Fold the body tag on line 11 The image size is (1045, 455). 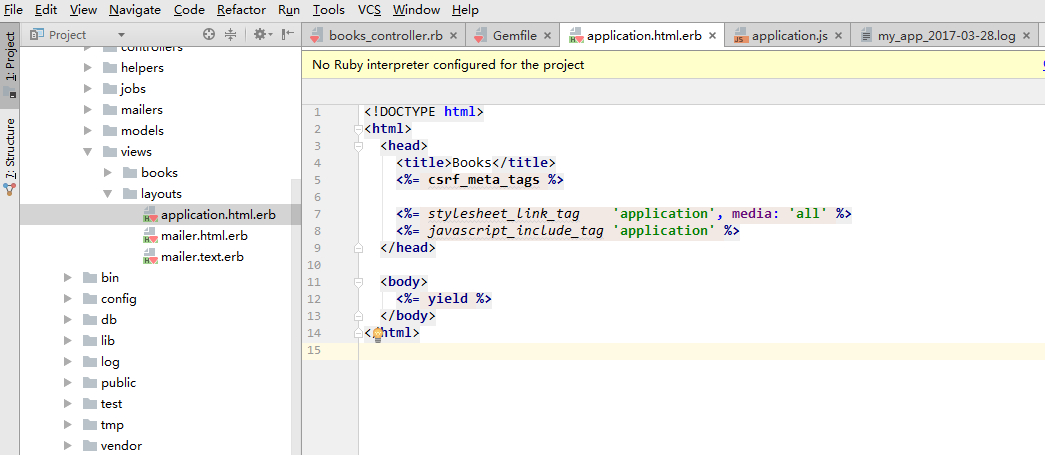pos(359,282)
